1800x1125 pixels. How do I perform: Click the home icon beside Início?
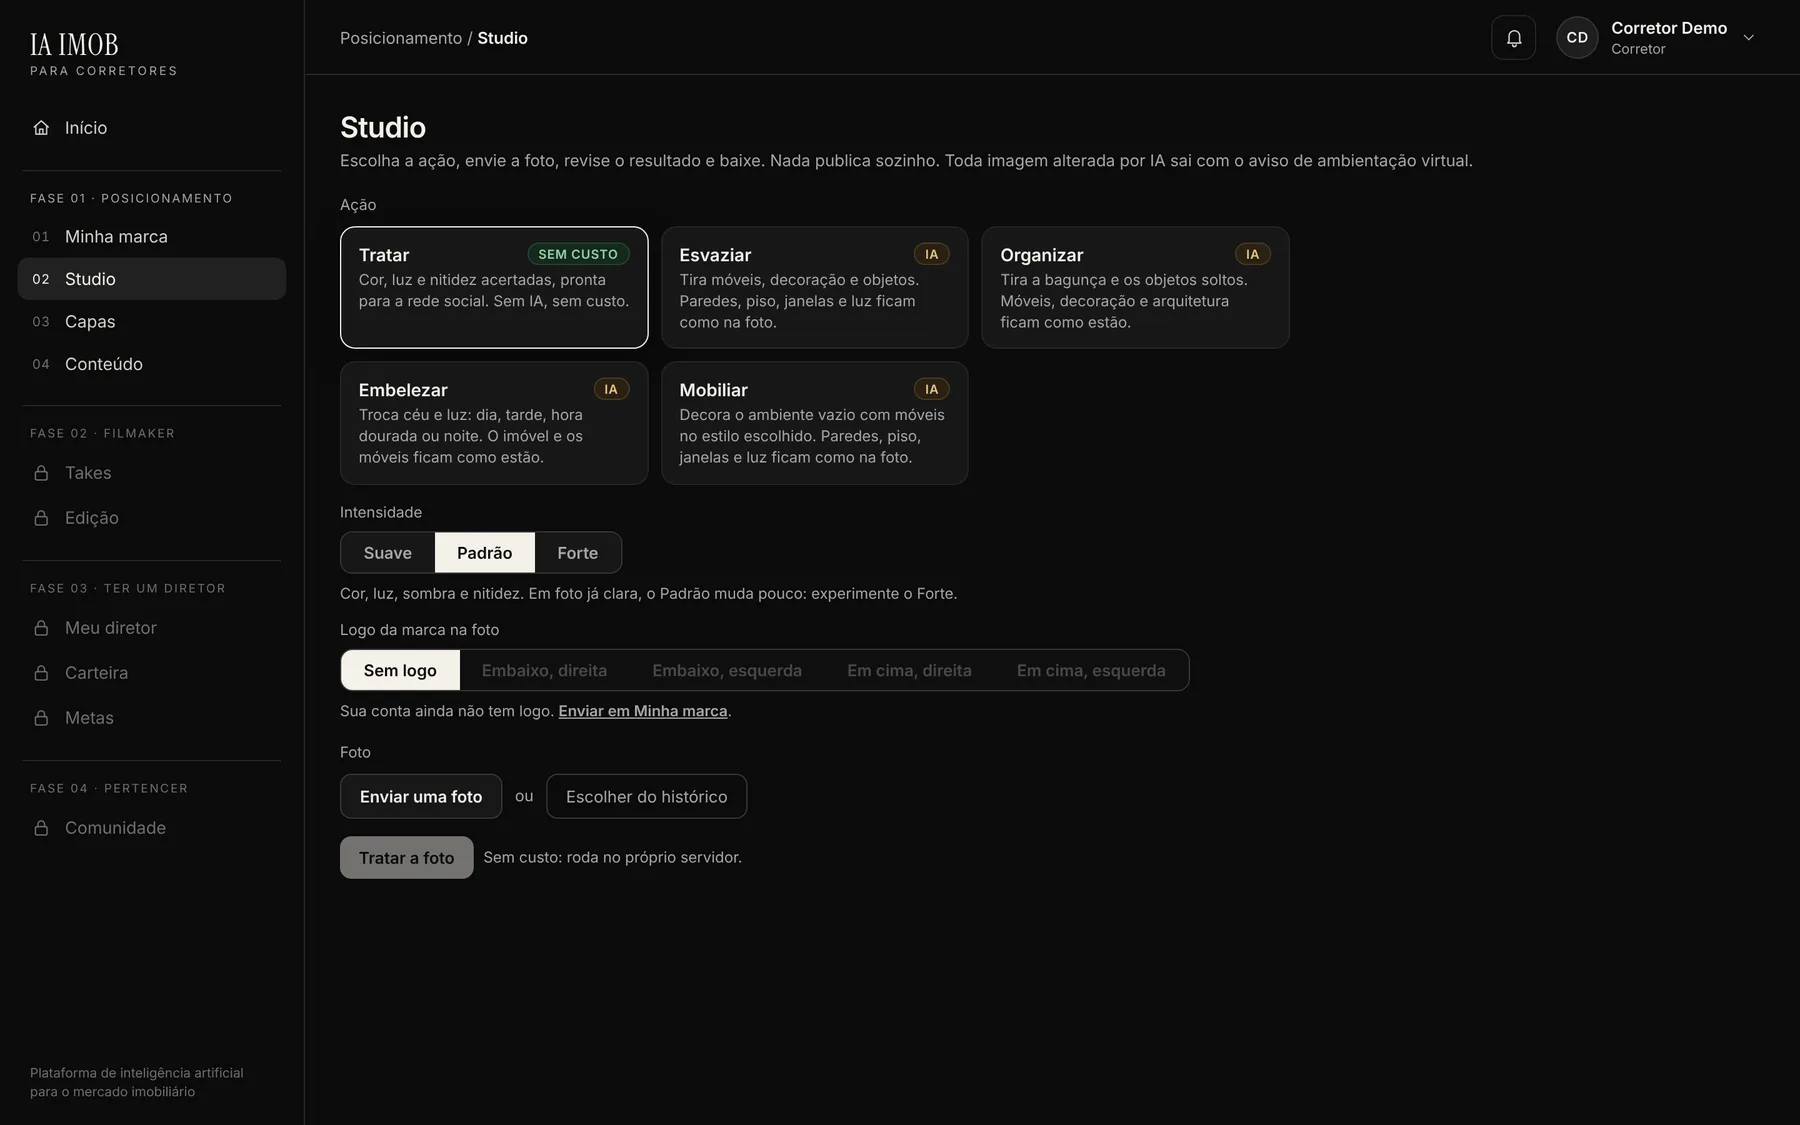coord(41,128)
